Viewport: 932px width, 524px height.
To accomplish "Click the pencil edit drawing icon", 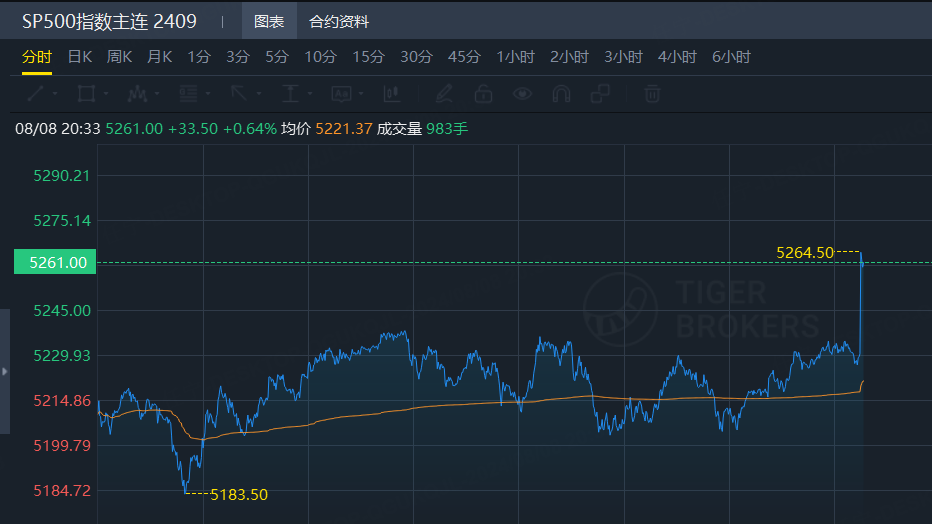I will [444, 94].
